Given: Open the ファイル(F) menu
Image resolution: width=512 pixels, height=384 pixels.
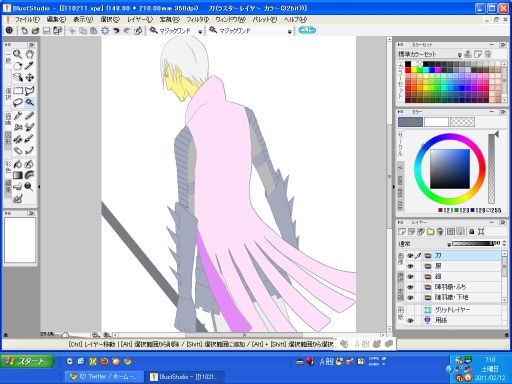Looking at the screenshot, I should 27,20.
